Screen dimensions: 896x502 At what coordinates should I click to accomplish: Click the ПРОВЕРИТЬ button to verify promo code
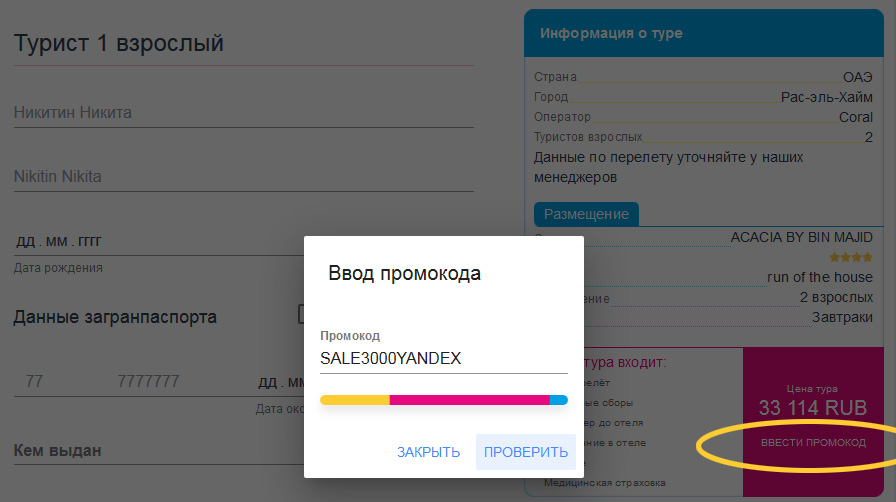526,452
